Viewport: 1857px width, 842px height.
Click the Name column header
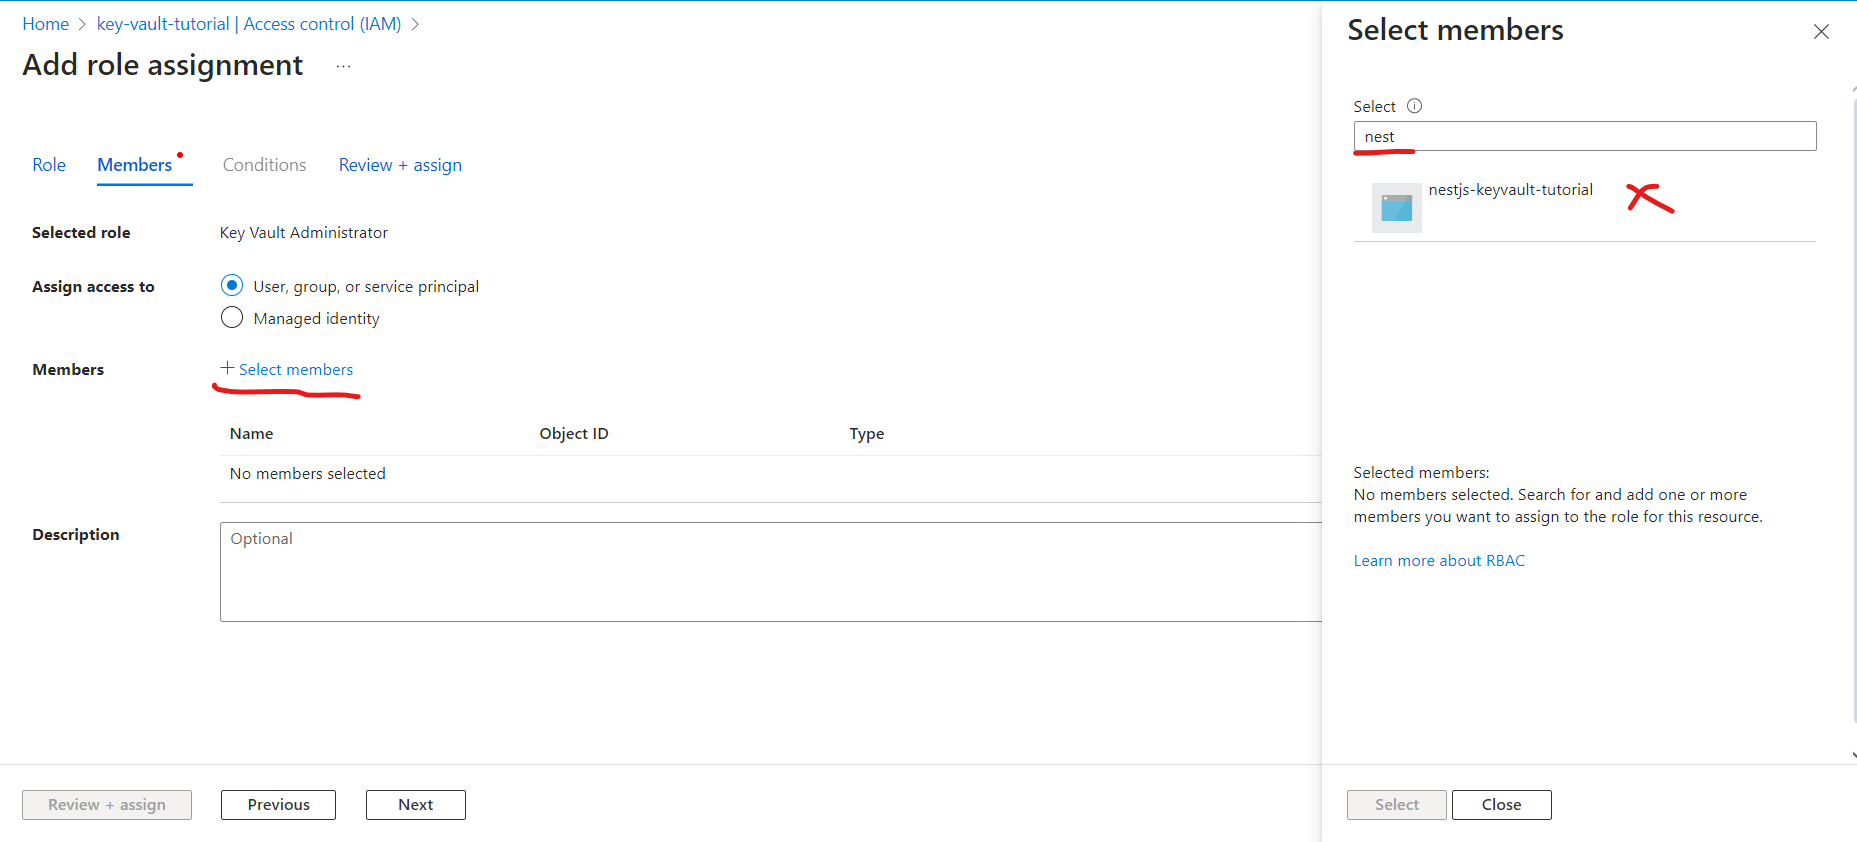point(251,434)
